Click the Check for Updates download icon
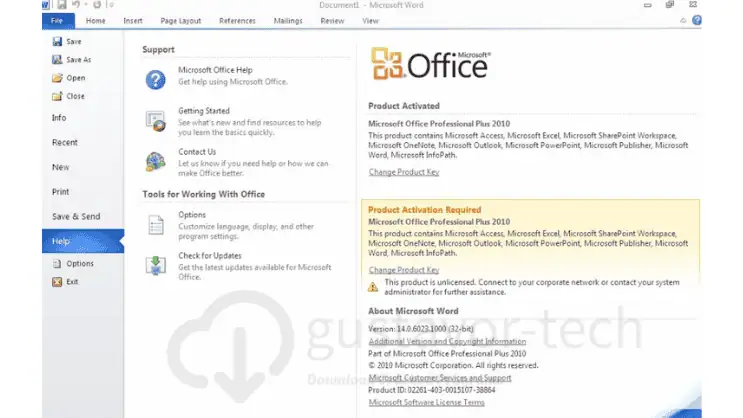743x418 pixels. point(155,265)
